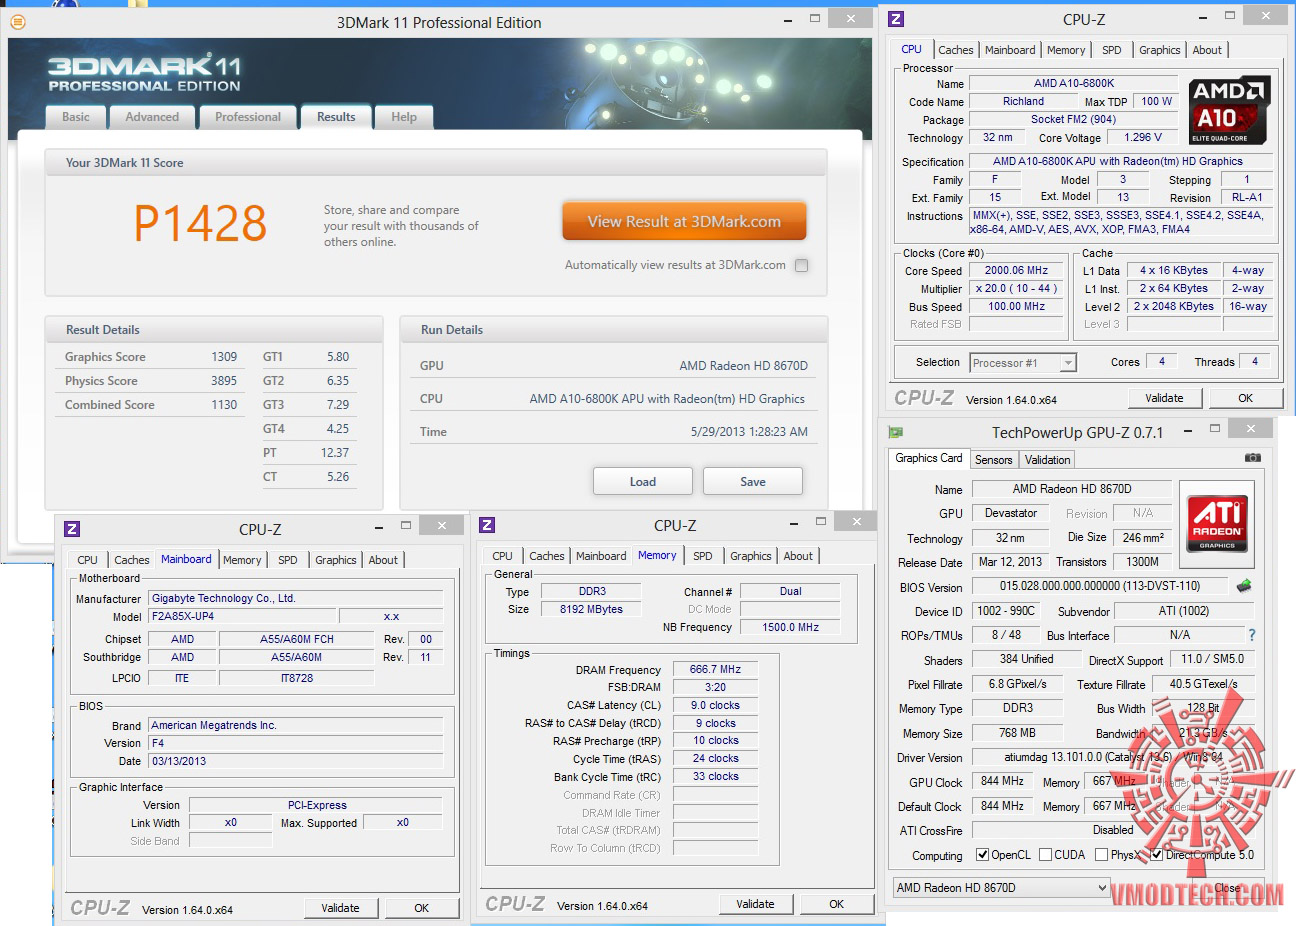Save the BIOS using the GPU-Z chip icon
This screenshot has width=1296, height=926.
click(1244, 586)
